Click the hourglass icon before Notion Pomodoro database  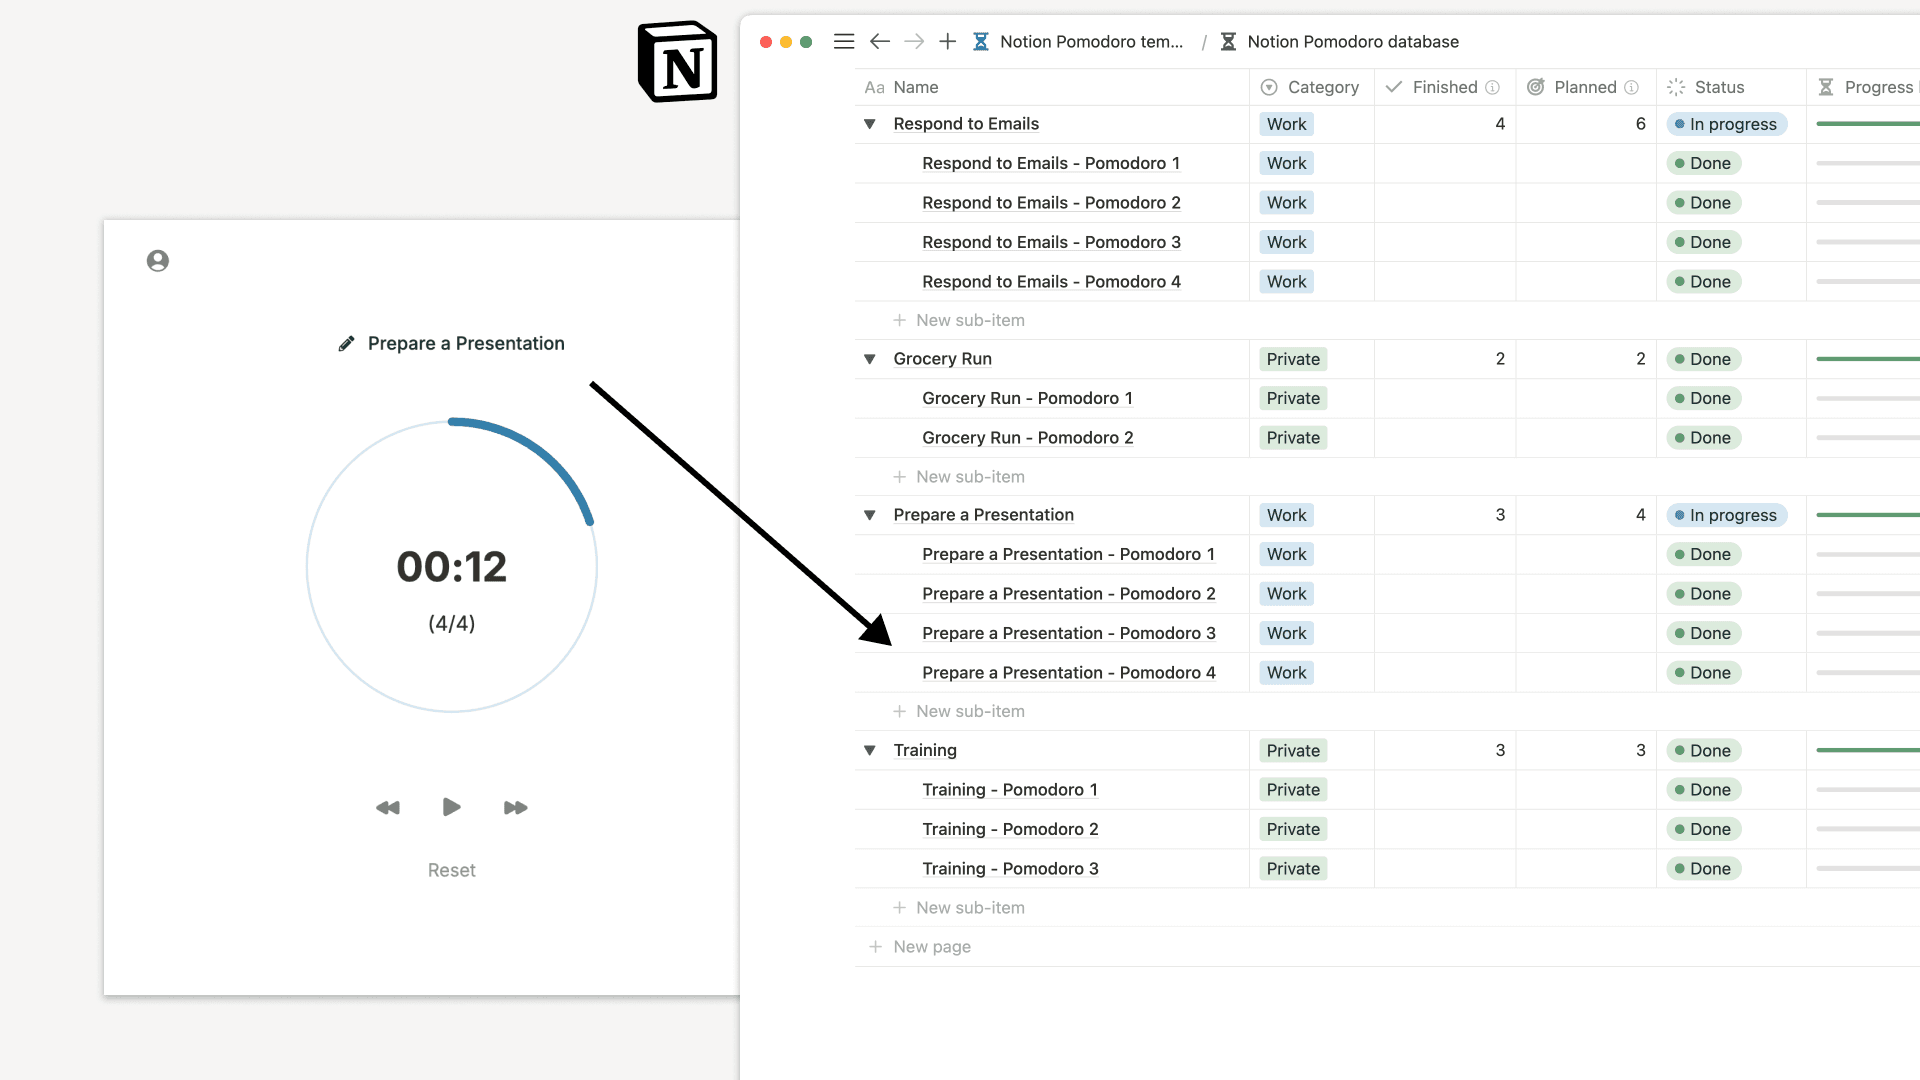(x=1228, y=41)
